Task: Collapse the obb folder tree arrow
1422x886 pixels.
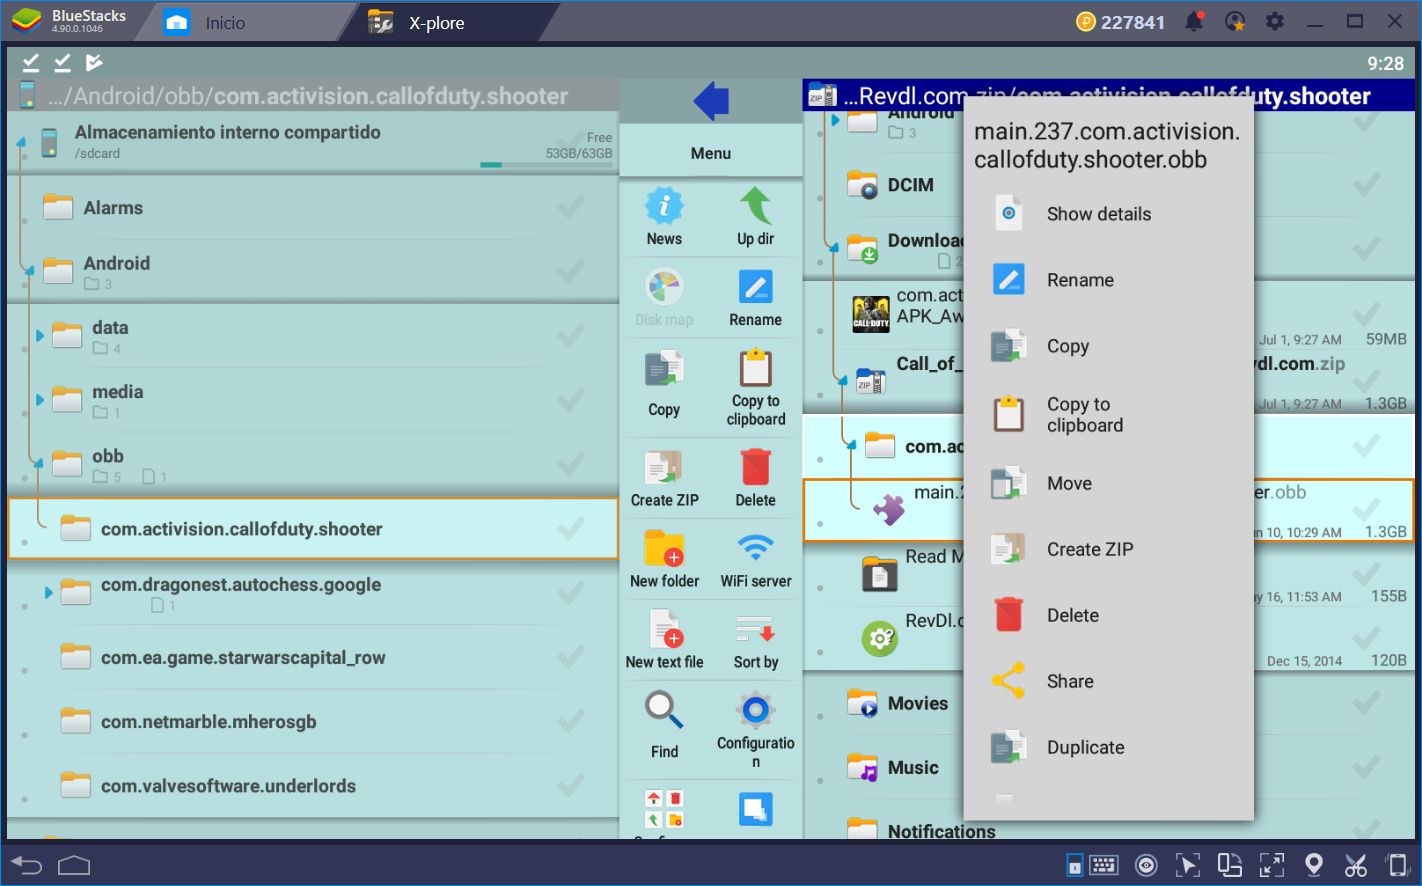Action: [38, 462]
